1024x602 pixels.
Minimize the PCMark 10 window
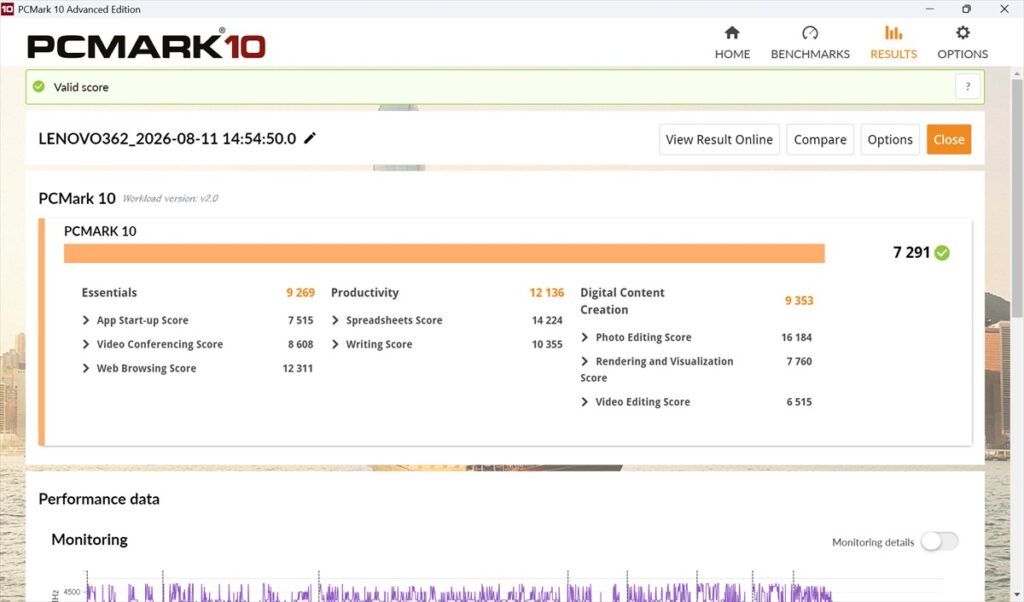click(x=929, y=9)
